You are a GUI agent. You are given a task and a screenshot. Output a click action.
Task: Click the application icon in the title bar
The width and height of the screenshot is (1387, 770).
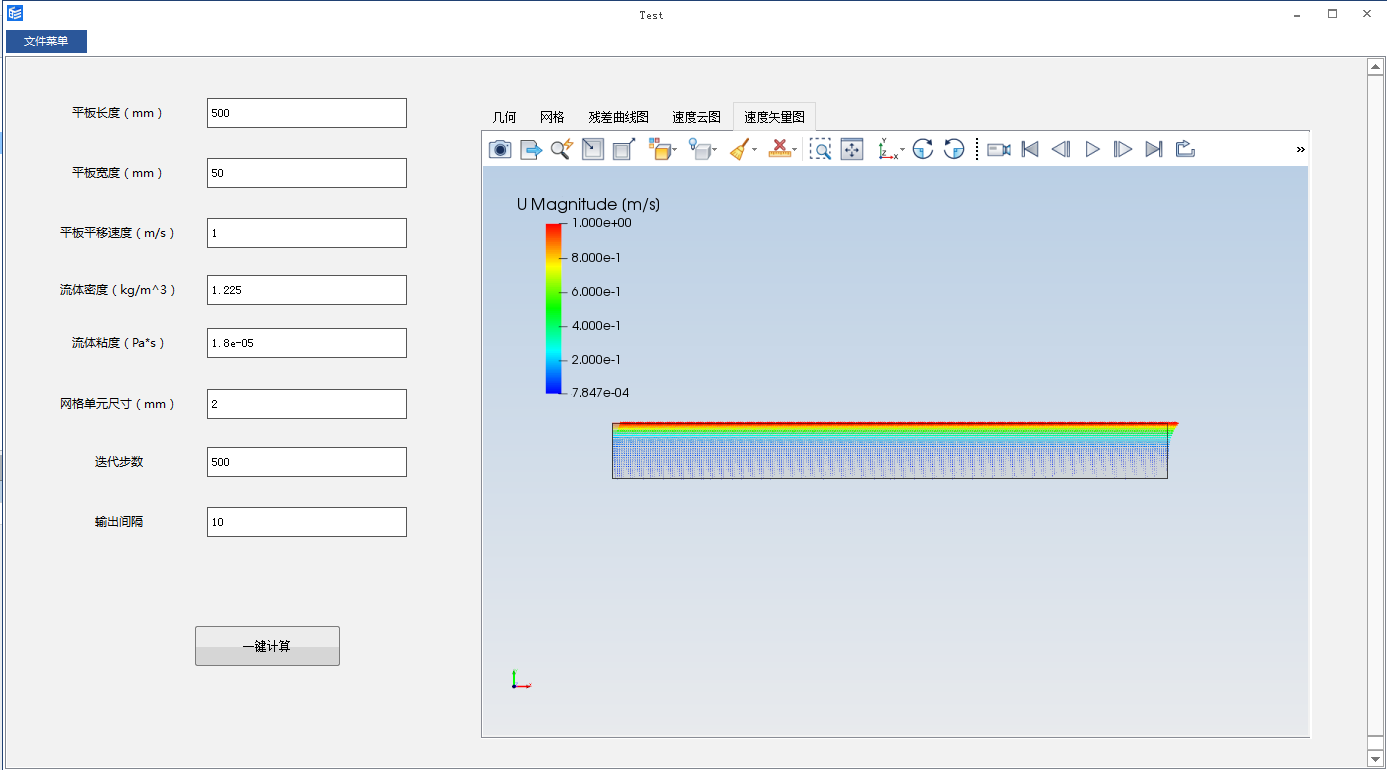(14, 13)
